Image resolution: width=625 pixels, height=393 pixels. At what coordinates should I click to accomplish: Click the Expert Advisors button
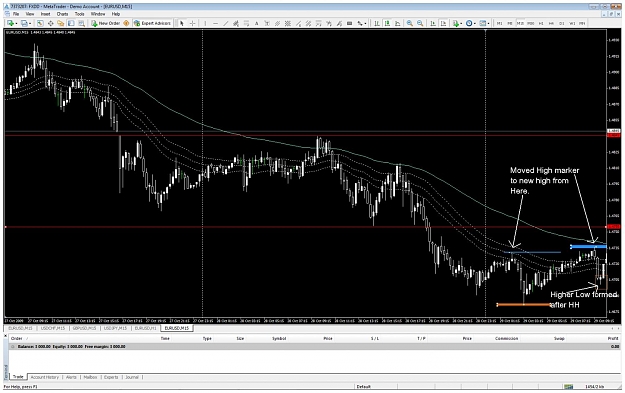pyautogui.click(x=152, y=24)
